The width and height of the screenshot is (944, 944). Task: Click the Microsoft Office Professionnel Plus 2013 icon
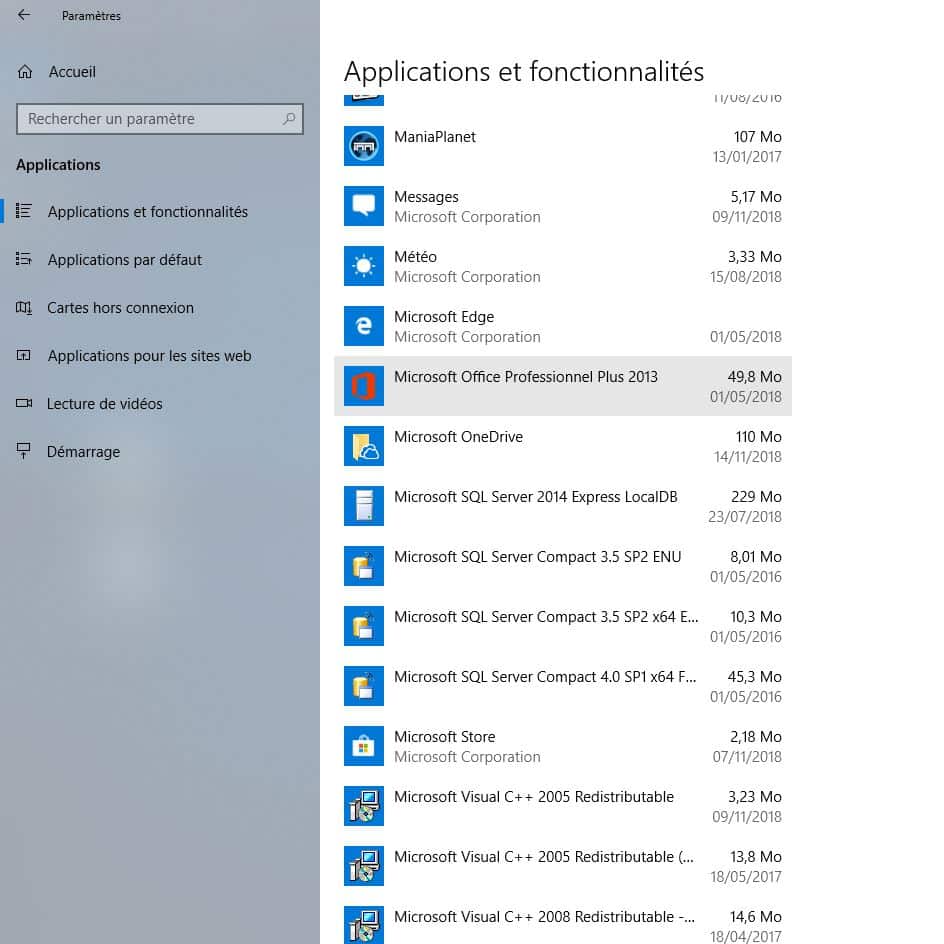coord(363,386)
